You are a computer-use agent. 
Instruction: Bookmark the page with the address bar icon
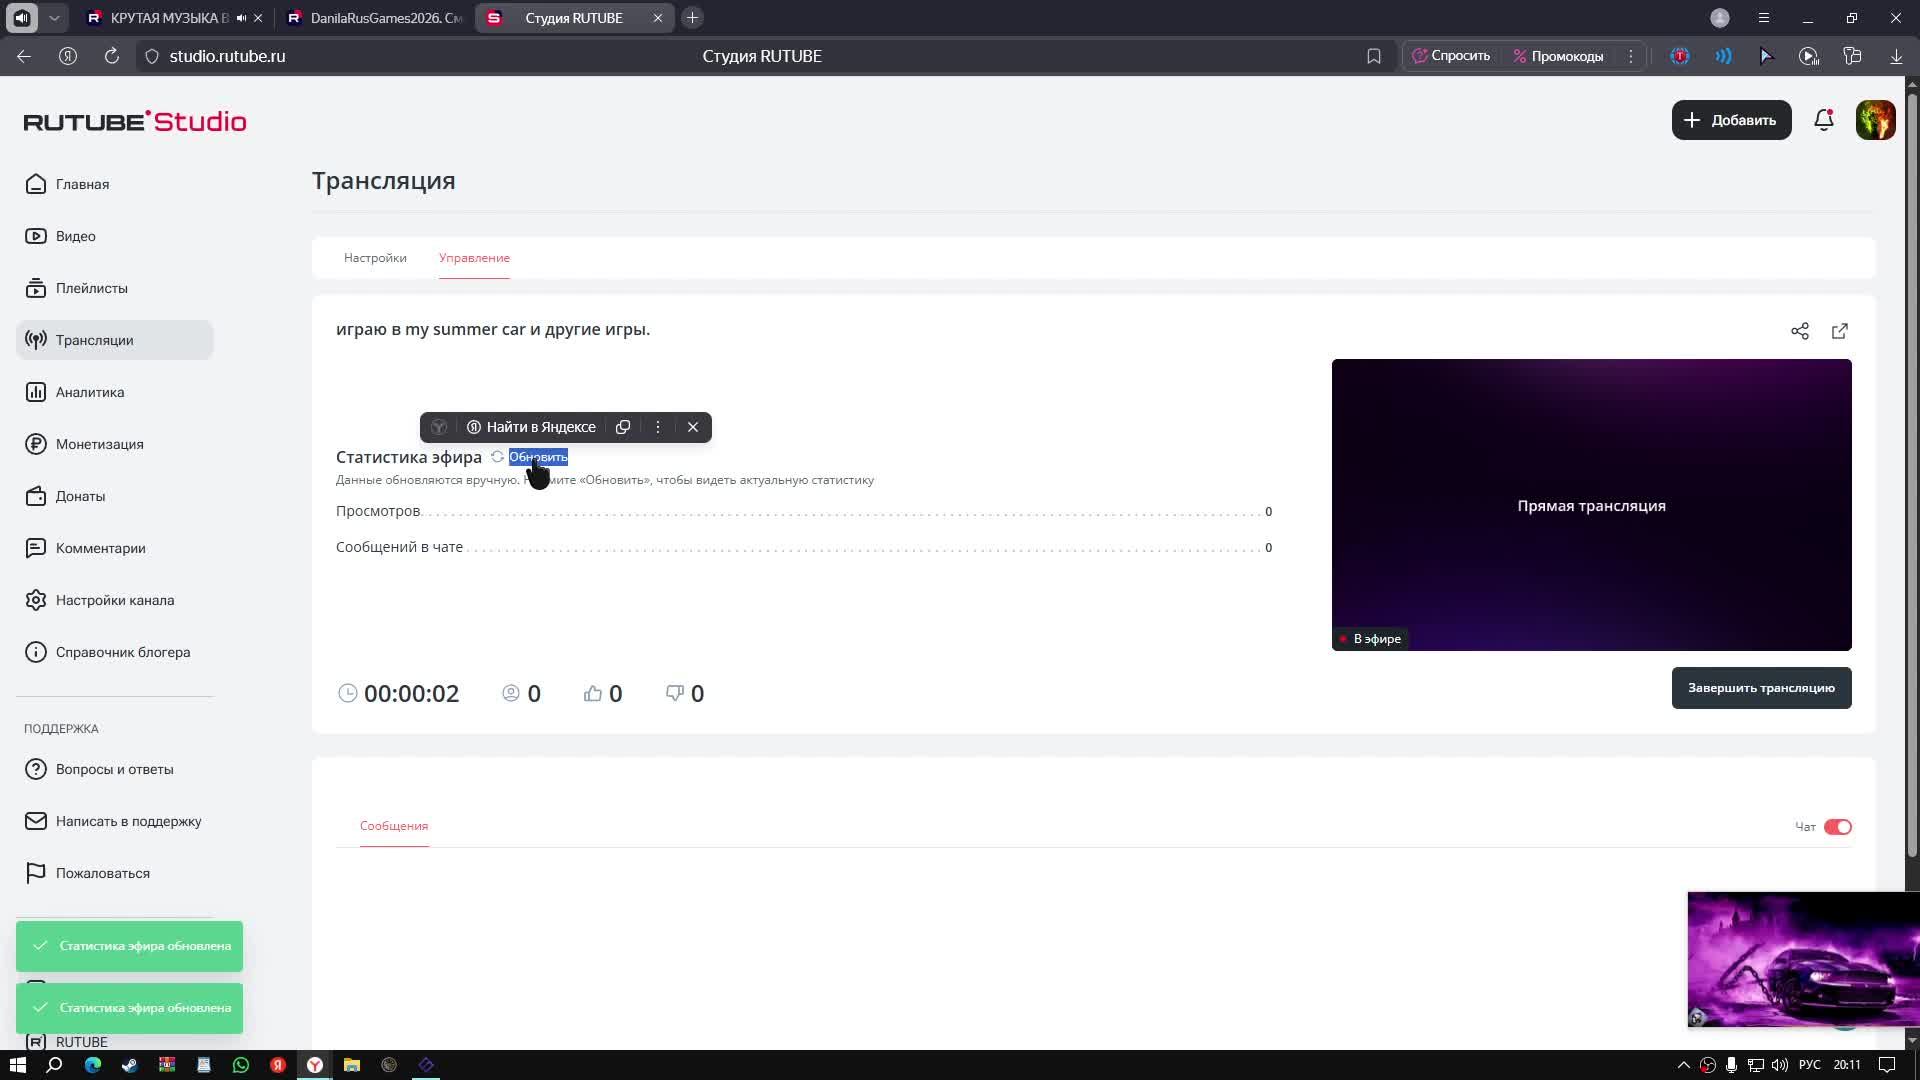click(1374, 56)
